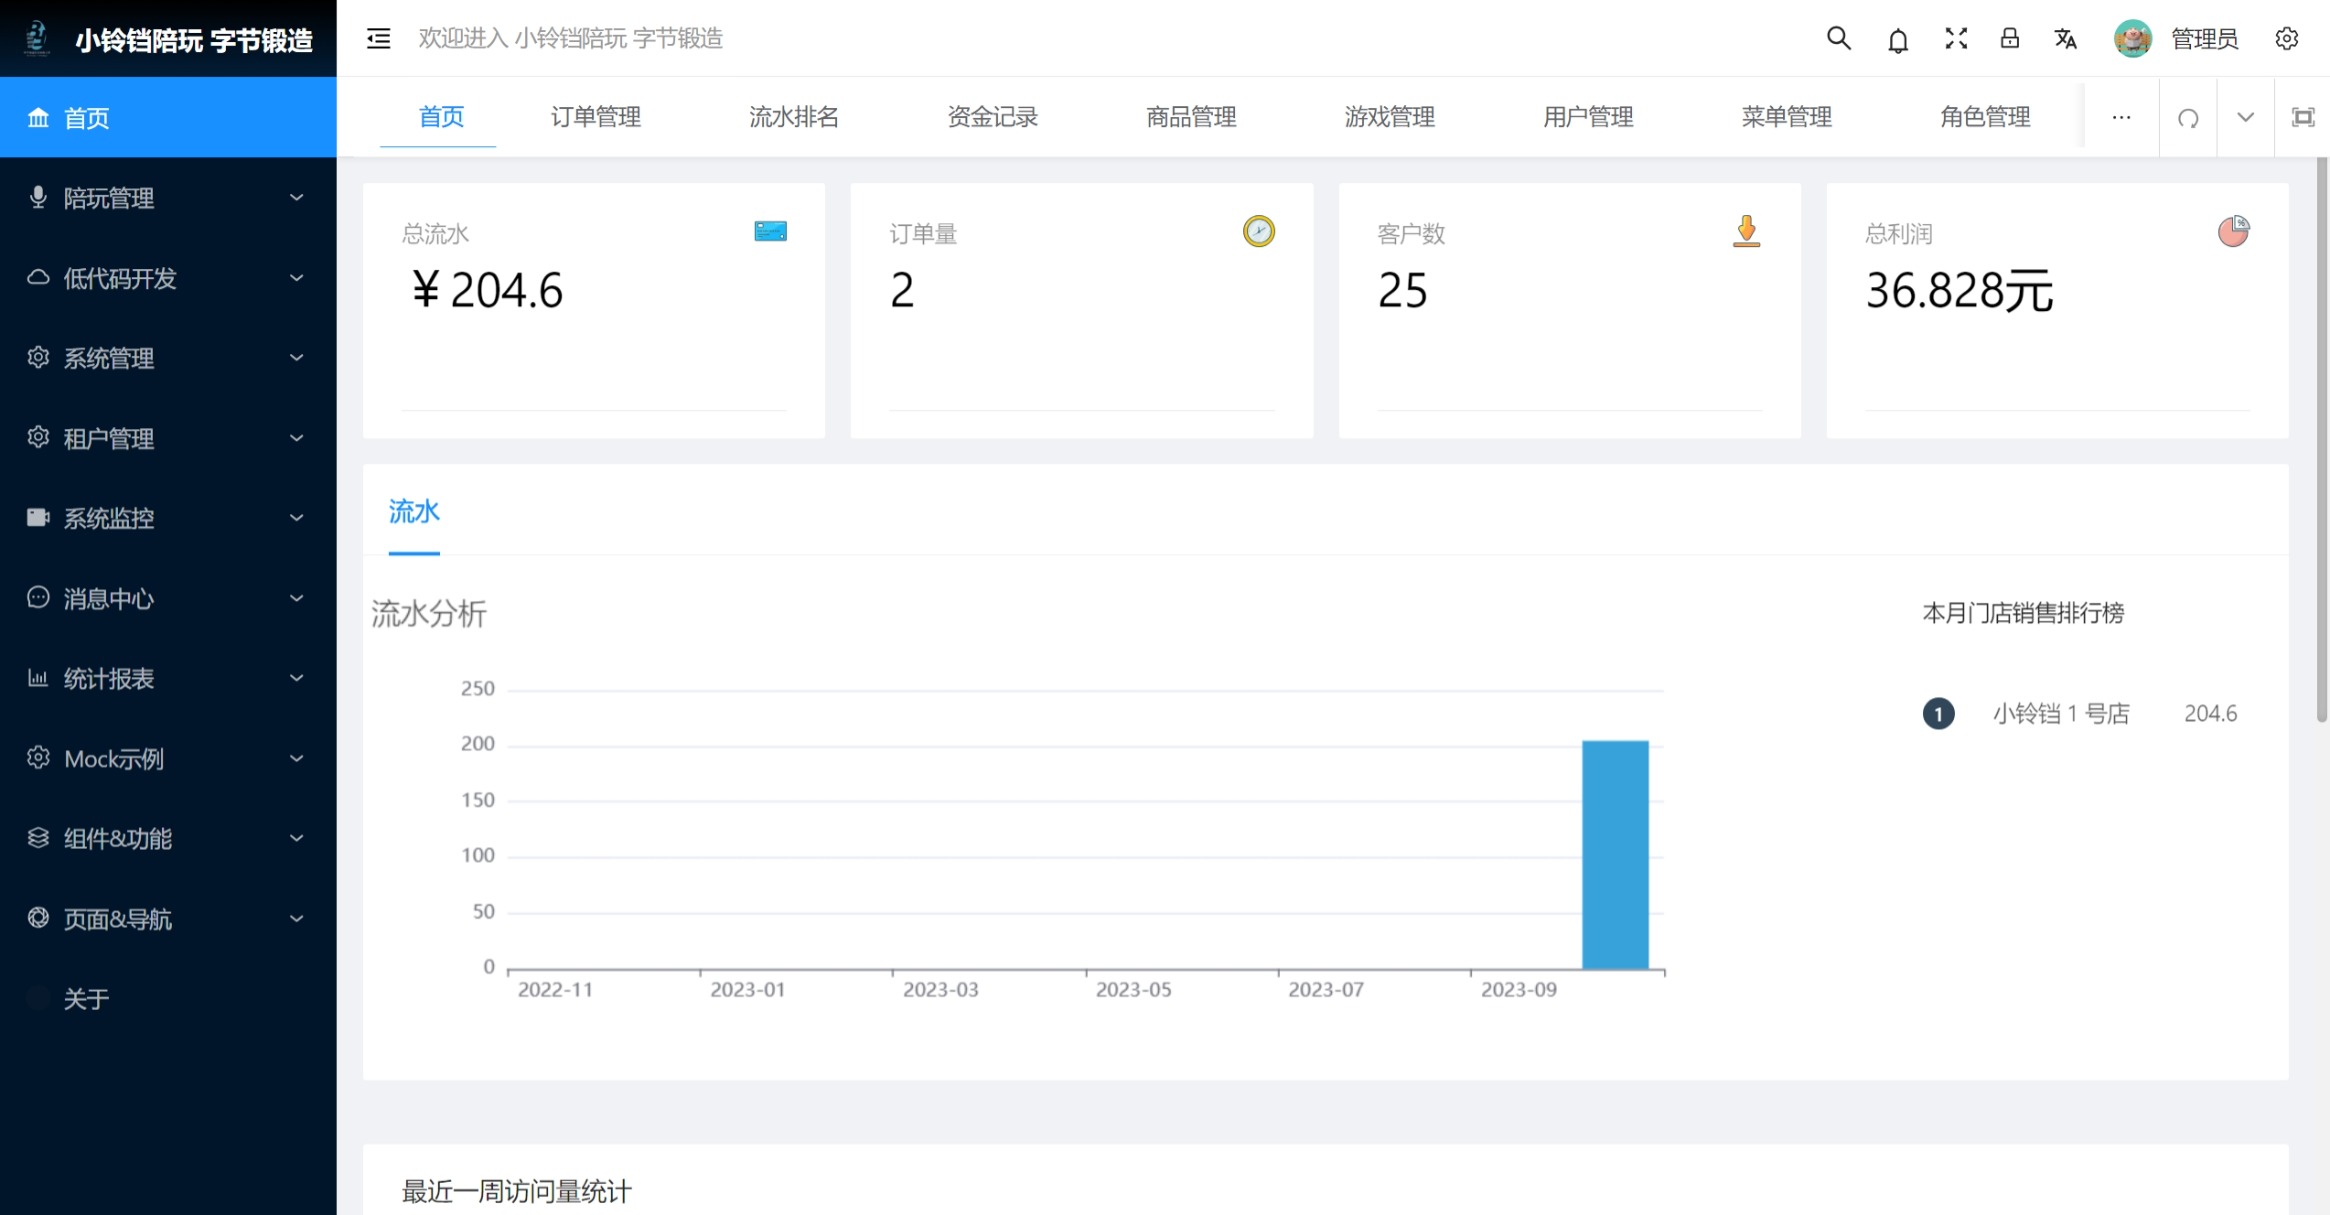The image size is (2330, 1215).
Task: Click the clock icon in 订单量 card
Action: click(x=1258, y=231)
